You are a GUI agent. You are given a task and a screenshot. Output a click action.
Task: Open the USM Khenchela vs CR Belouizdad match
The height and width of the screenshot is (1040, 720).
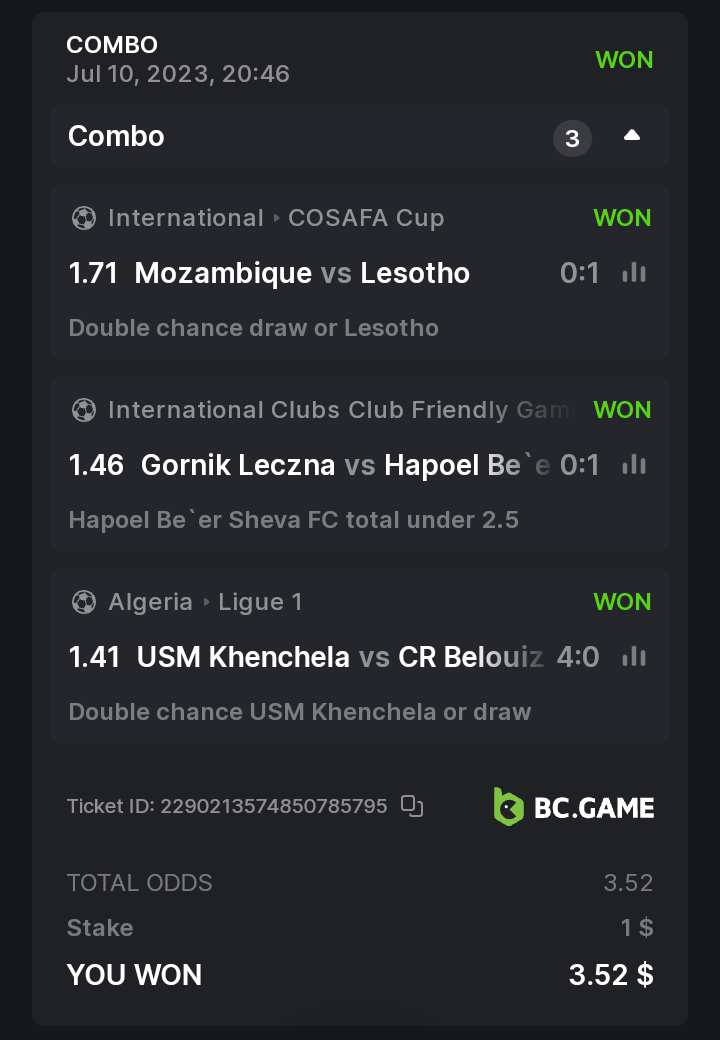[x=340, y=657]
